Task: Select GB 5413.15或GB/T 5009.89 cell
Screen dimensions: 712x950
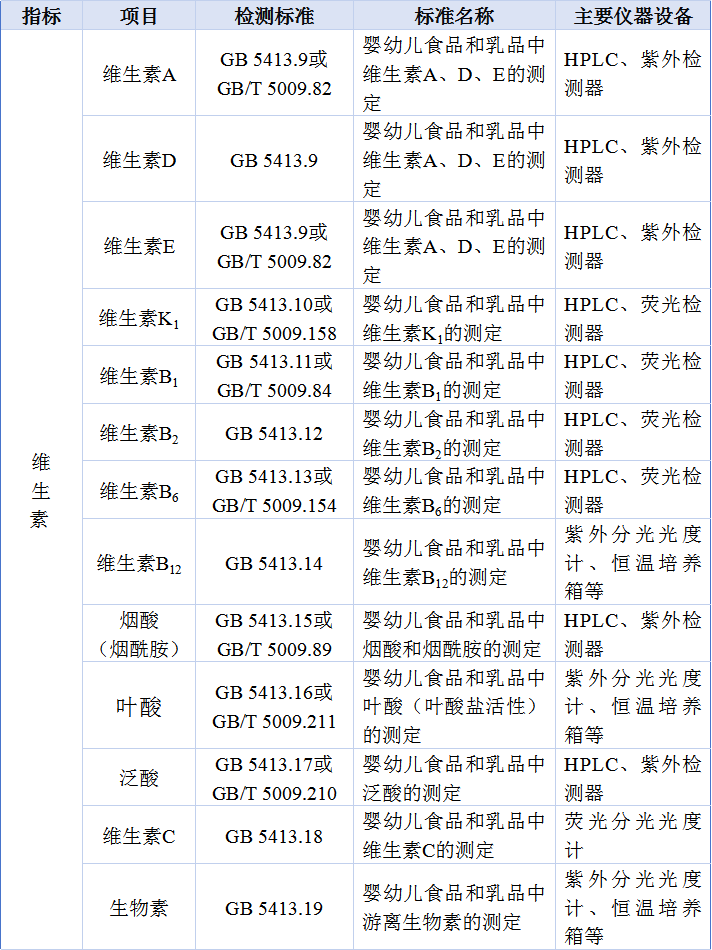Action: tap(274, 634)
